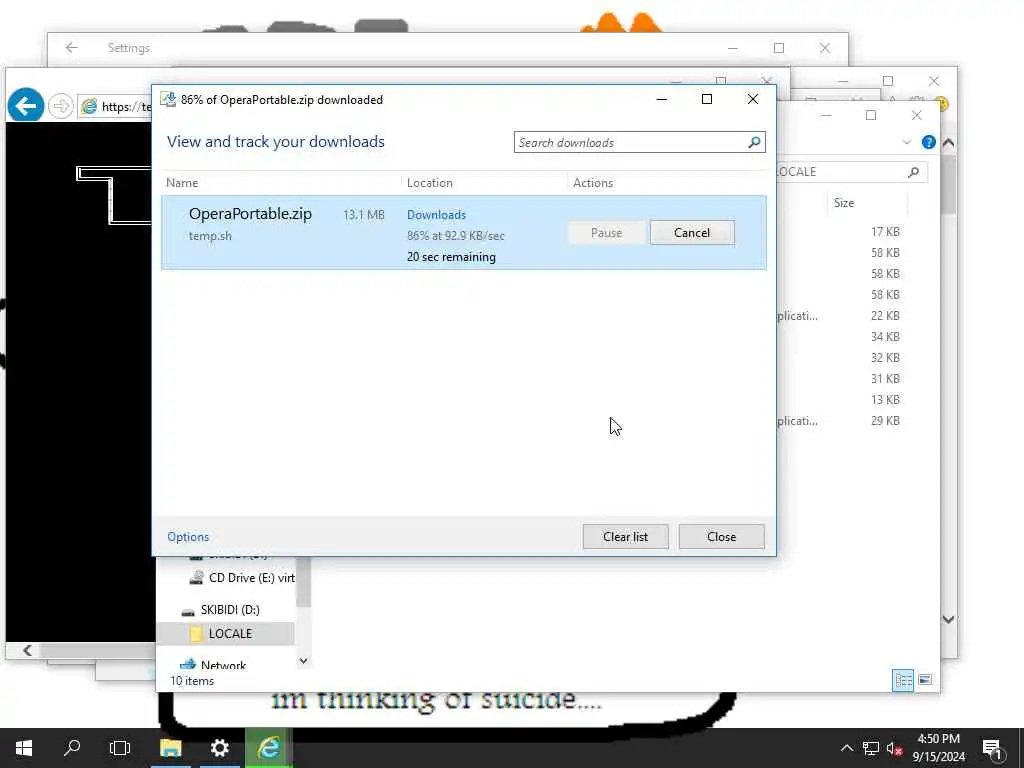Open taskbar Search

click(x=72, y=748)
